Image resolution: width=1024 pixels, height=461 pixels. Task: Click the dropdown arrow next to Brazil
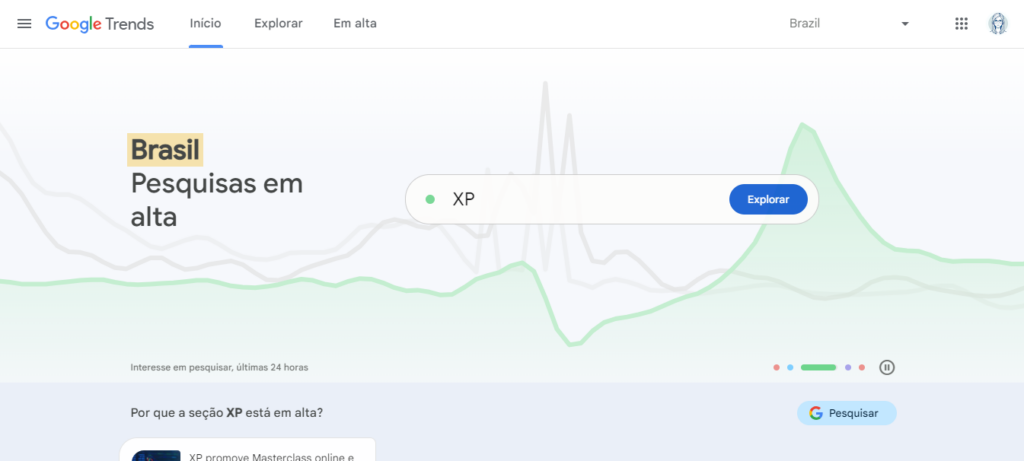(905, 24)
